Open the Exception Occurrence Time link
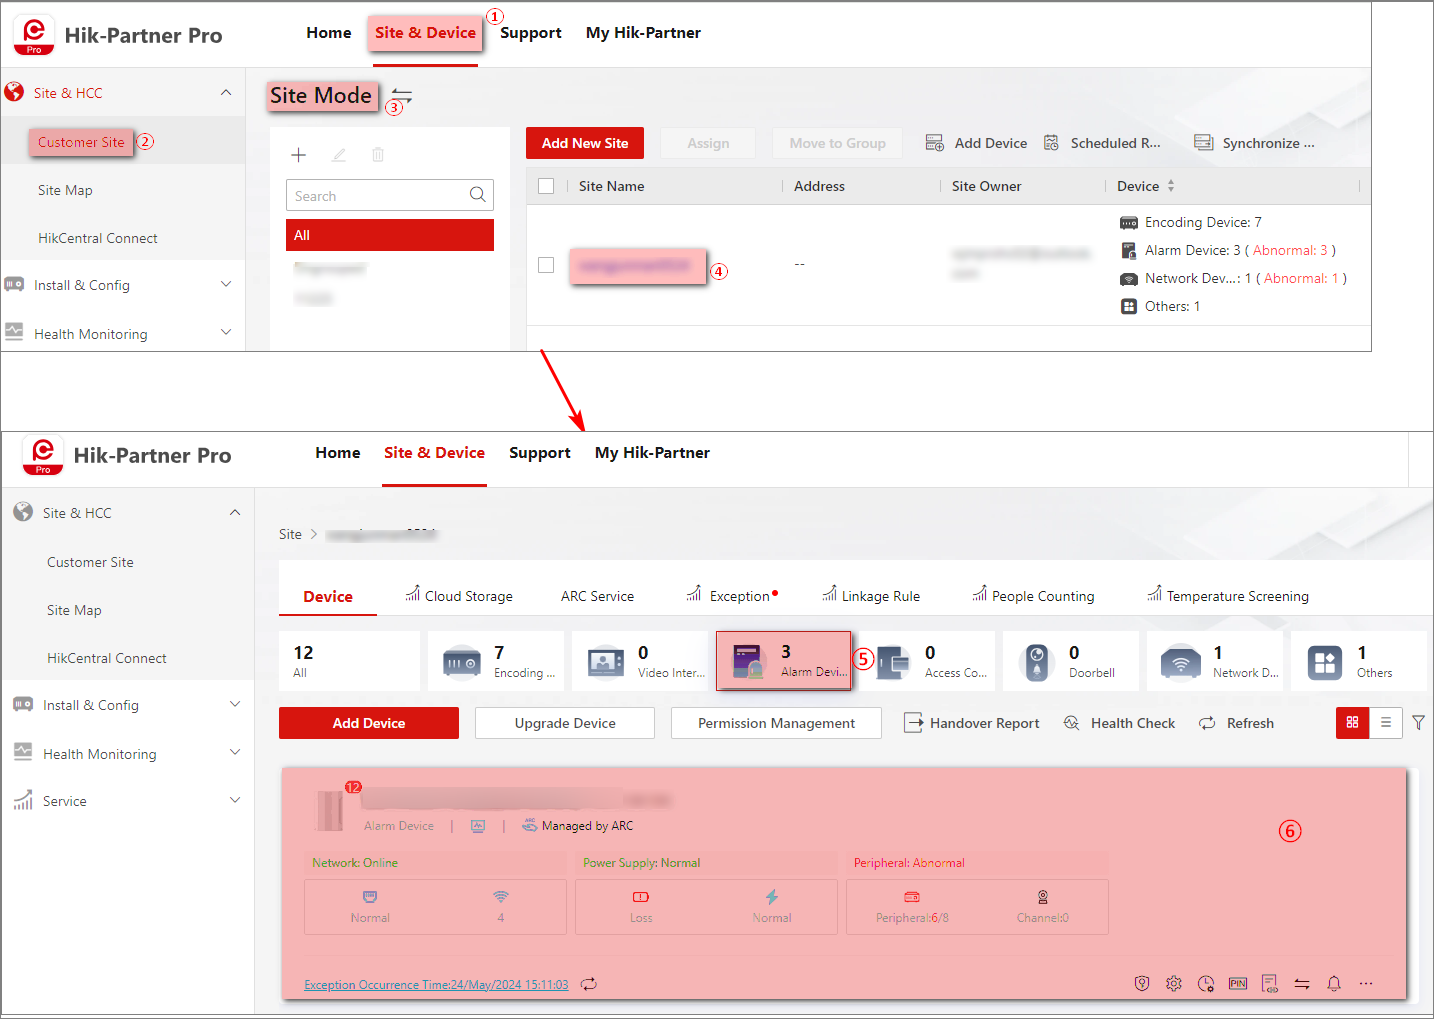 point(436,985)
